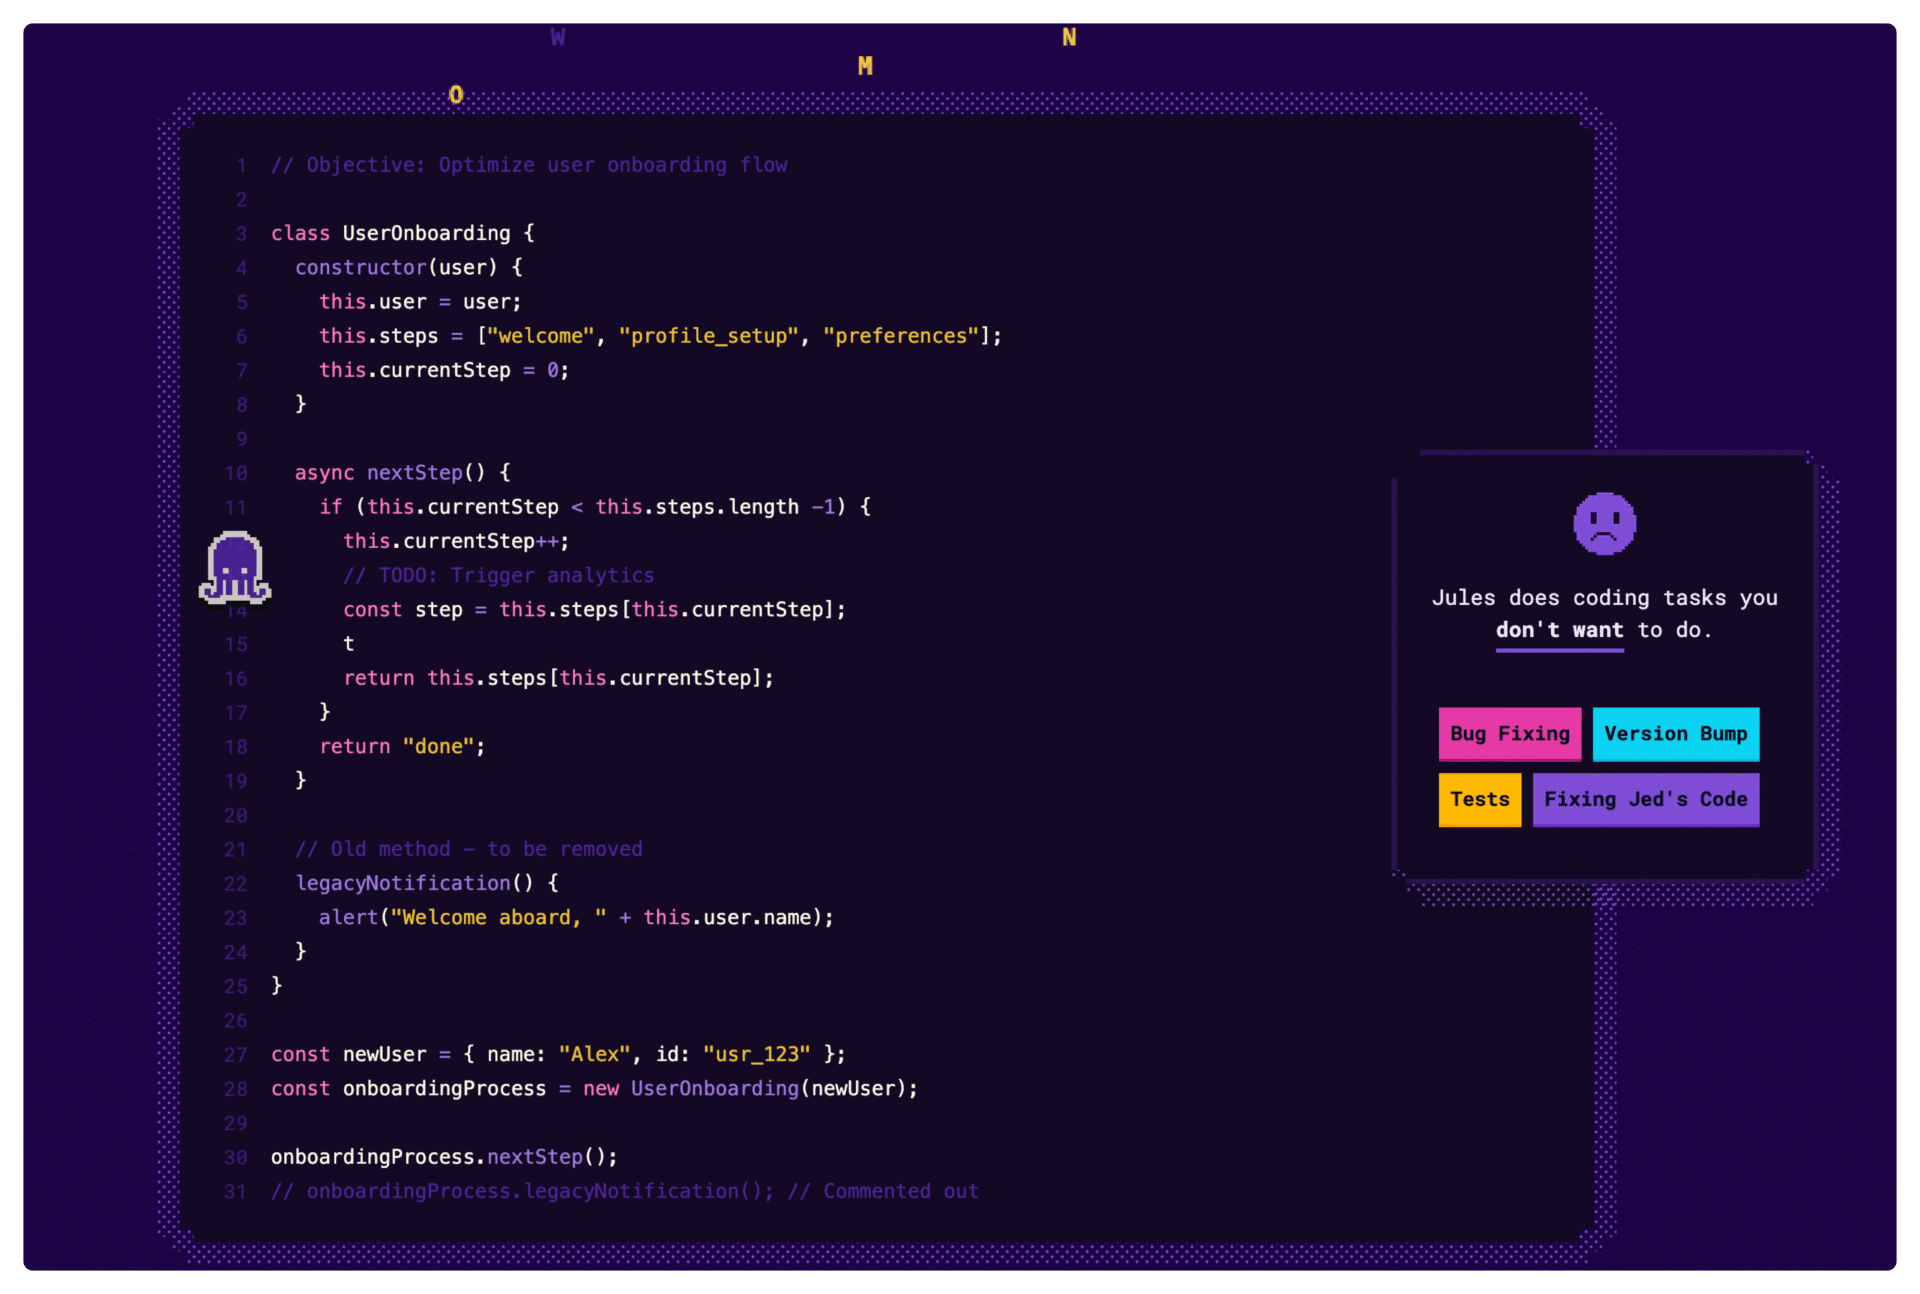Click line number 21 in gutter
The height and width of the screenshot is (1294, 1920).
236,849
